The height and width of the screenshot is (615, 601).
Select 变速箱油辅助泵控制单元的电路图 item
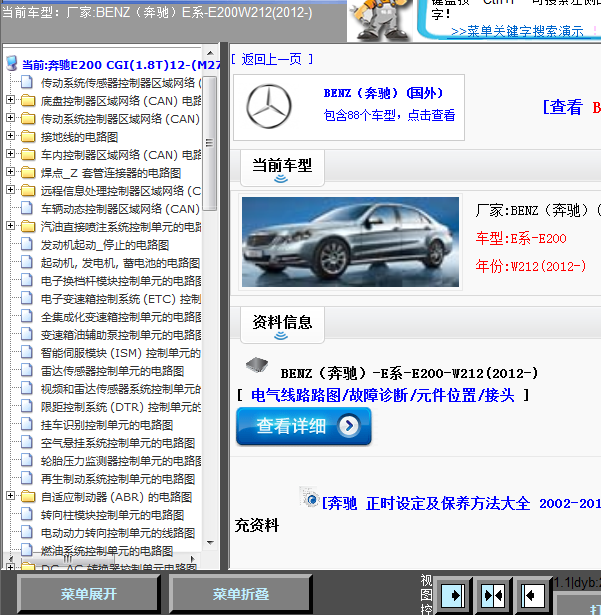coord(121,335)
